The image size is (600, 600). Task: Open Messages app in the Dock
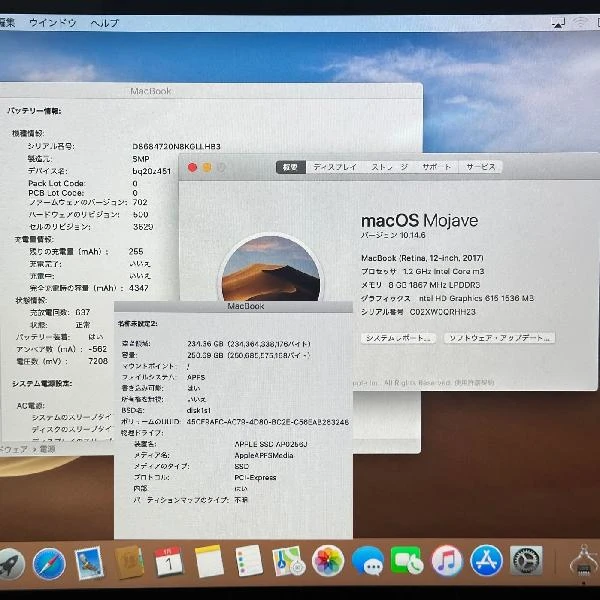tap(368, 561)
